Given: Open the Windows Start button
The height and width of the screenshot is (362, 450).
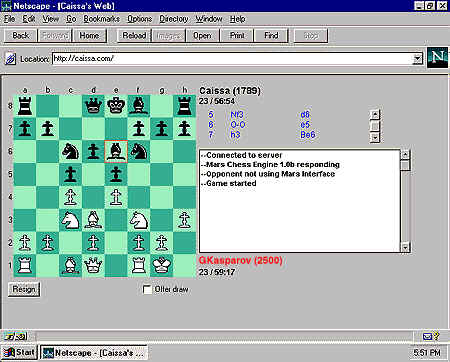Looking at the screenshot, I should click(x=19, y=353).
